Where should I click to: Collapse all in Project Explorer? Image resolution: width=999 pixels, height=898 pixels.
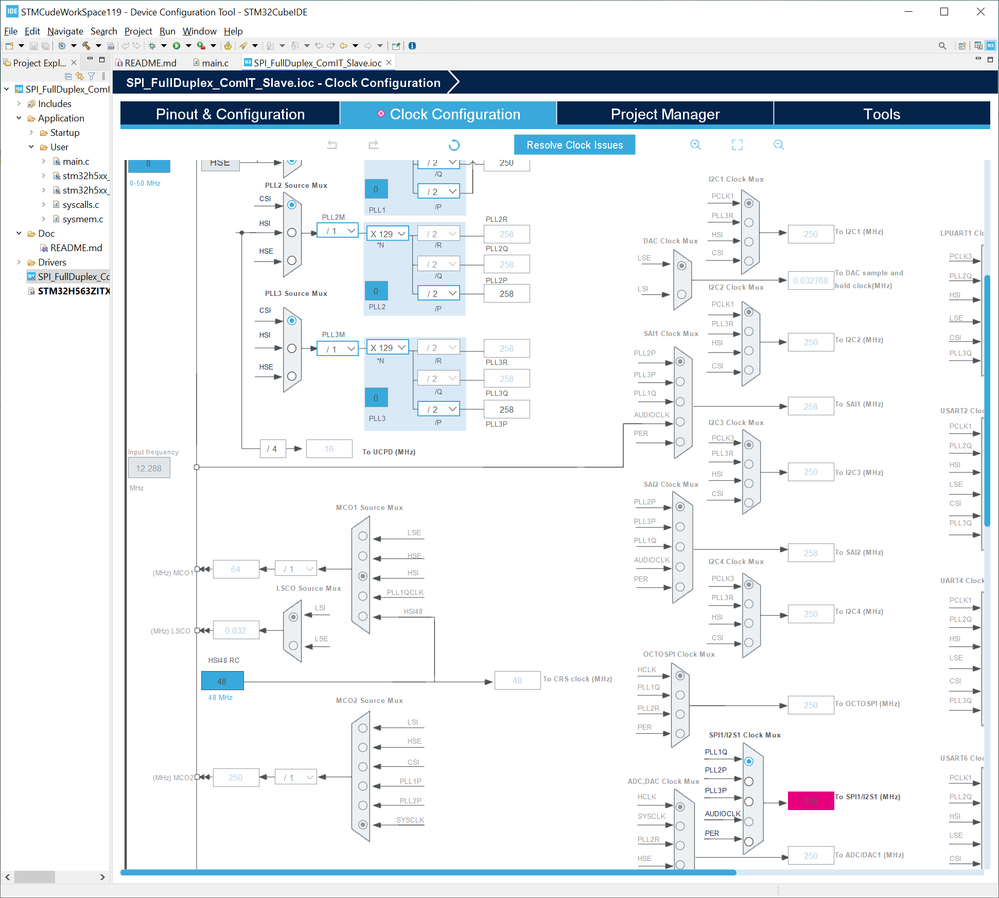coord(68,76)
